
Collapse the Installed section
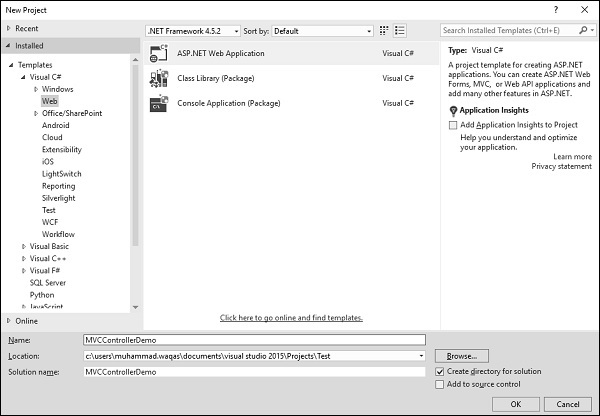point(8,46)
